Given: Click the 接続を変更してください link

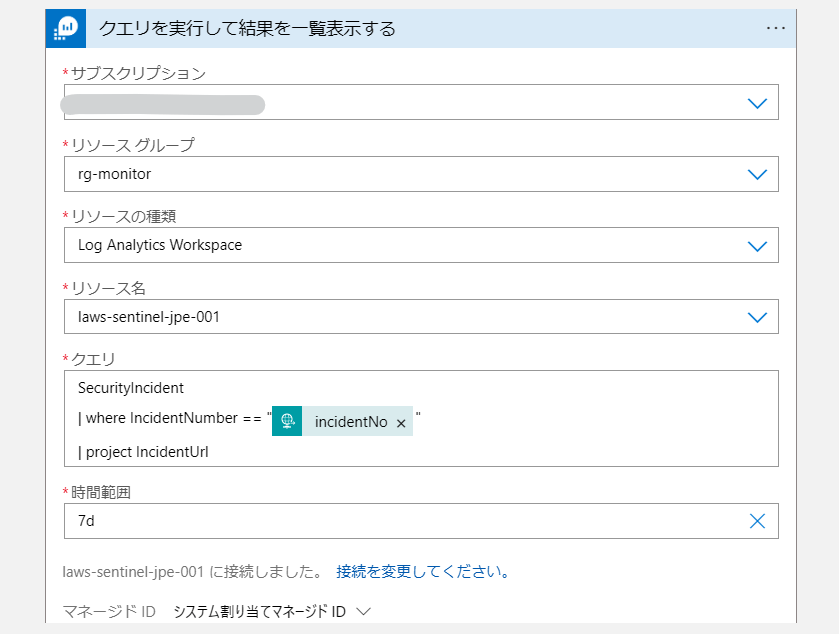Looking at the screenshot, I should pyautogui.click(x=422, y=571).
